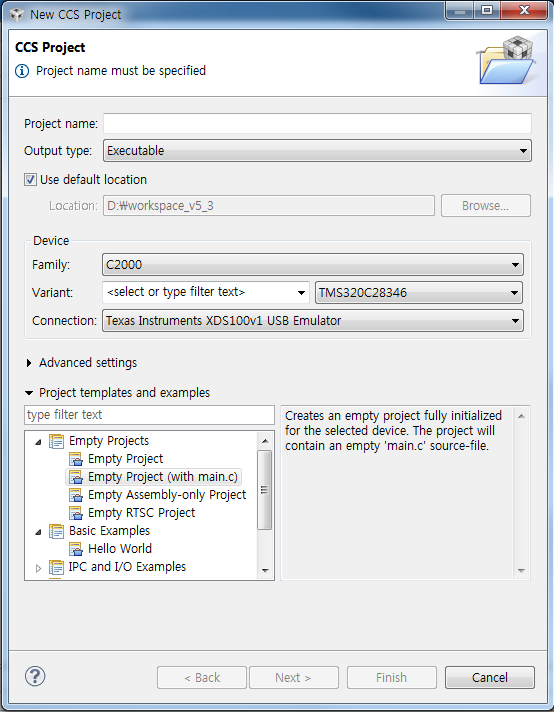
Task: Click the 'Project name must be specified' message
Action: tap(121, 71)
